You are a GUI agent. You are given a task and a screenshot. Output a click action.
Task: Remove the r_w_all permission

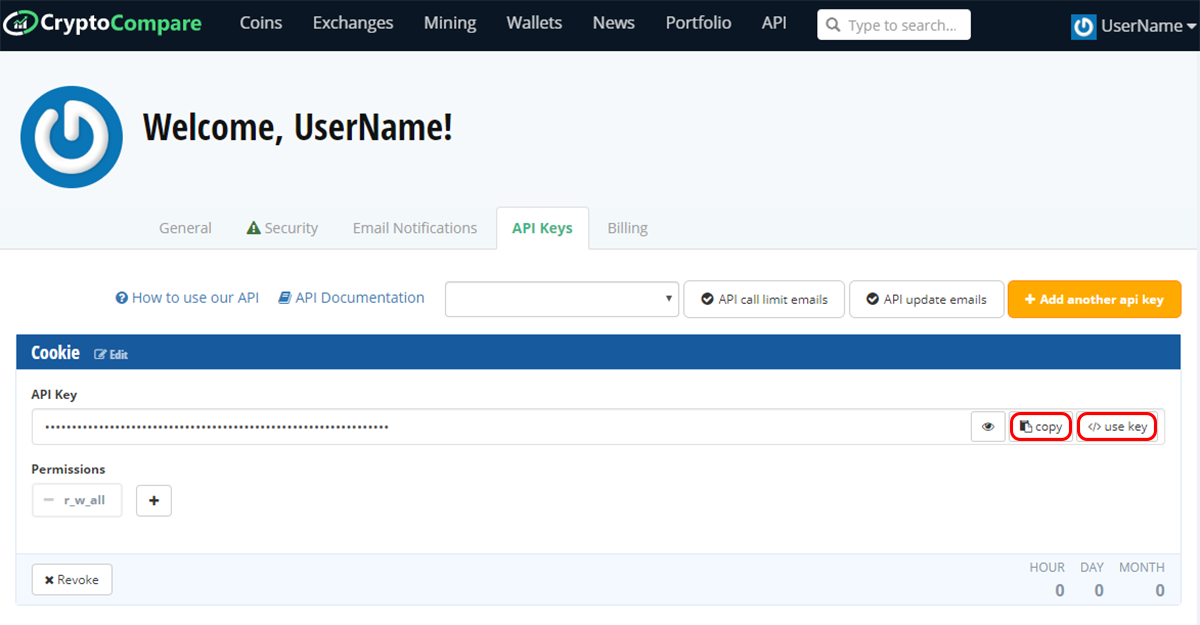(x=77, y=500)
